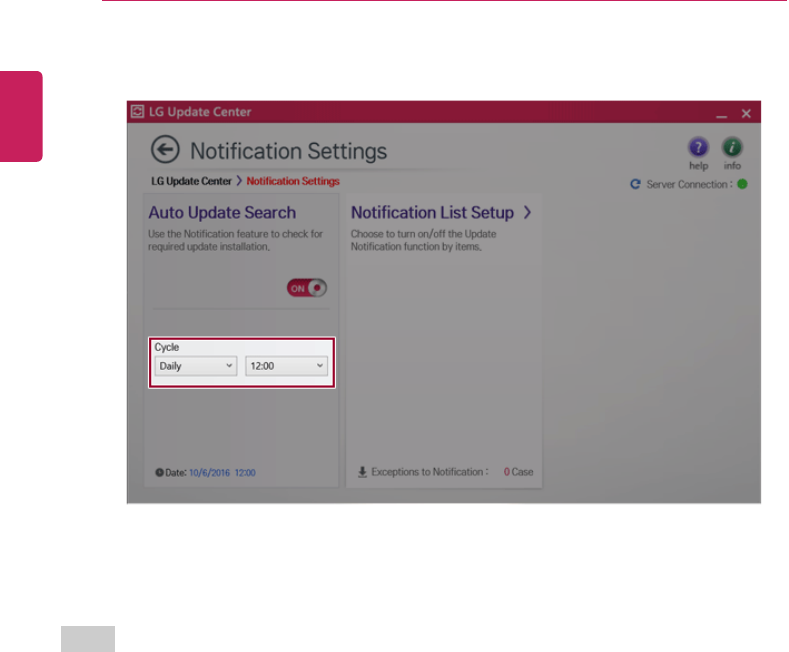Open the Daily cycle dropdown

coord(196,366)
